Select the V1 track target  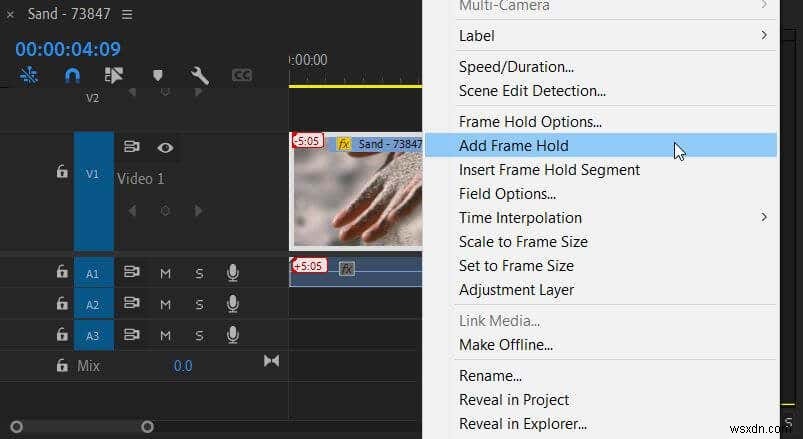coord(93,191)
